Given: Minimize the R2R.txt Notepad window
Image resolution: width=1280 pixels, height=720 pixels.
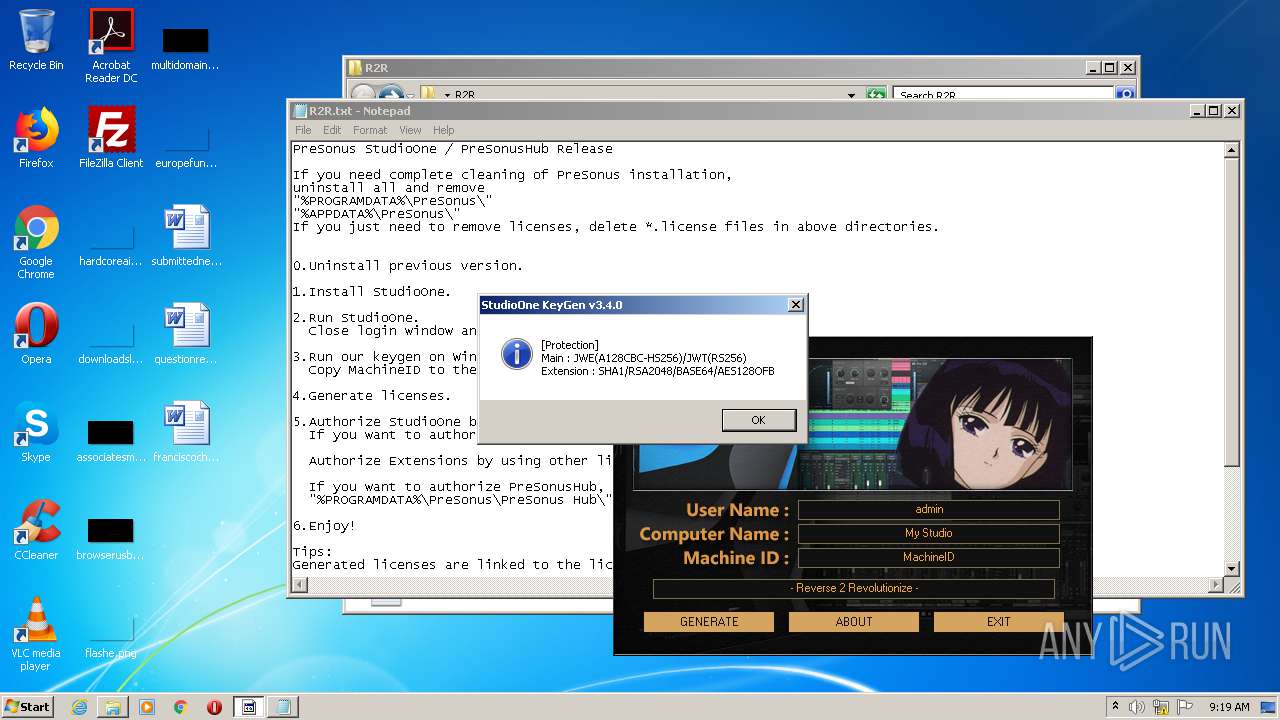Looking at the screenshot, I should pyautogui.click(x=1197, y=111).
